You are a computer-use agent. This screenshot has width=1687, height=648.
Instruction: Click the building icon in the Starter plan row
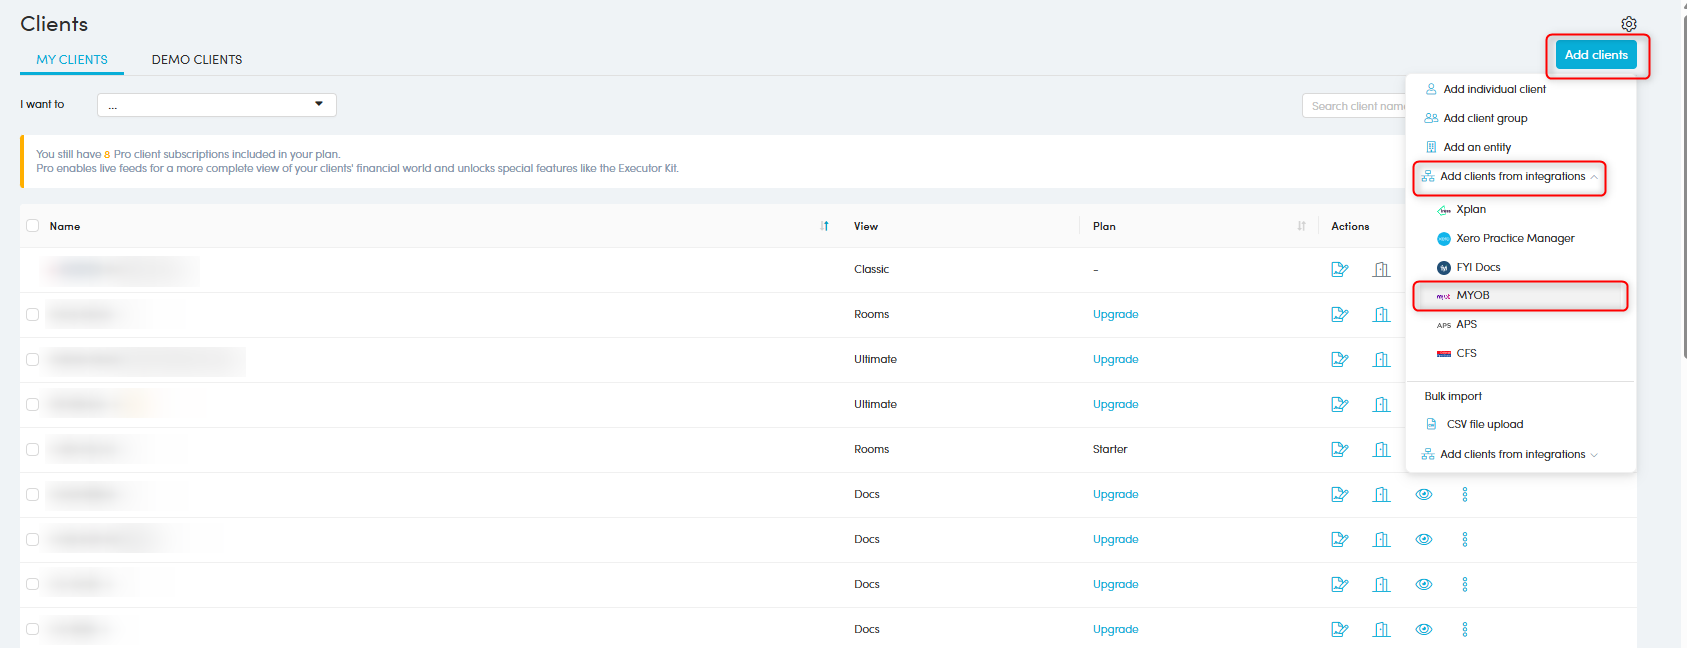[1381, 449]
